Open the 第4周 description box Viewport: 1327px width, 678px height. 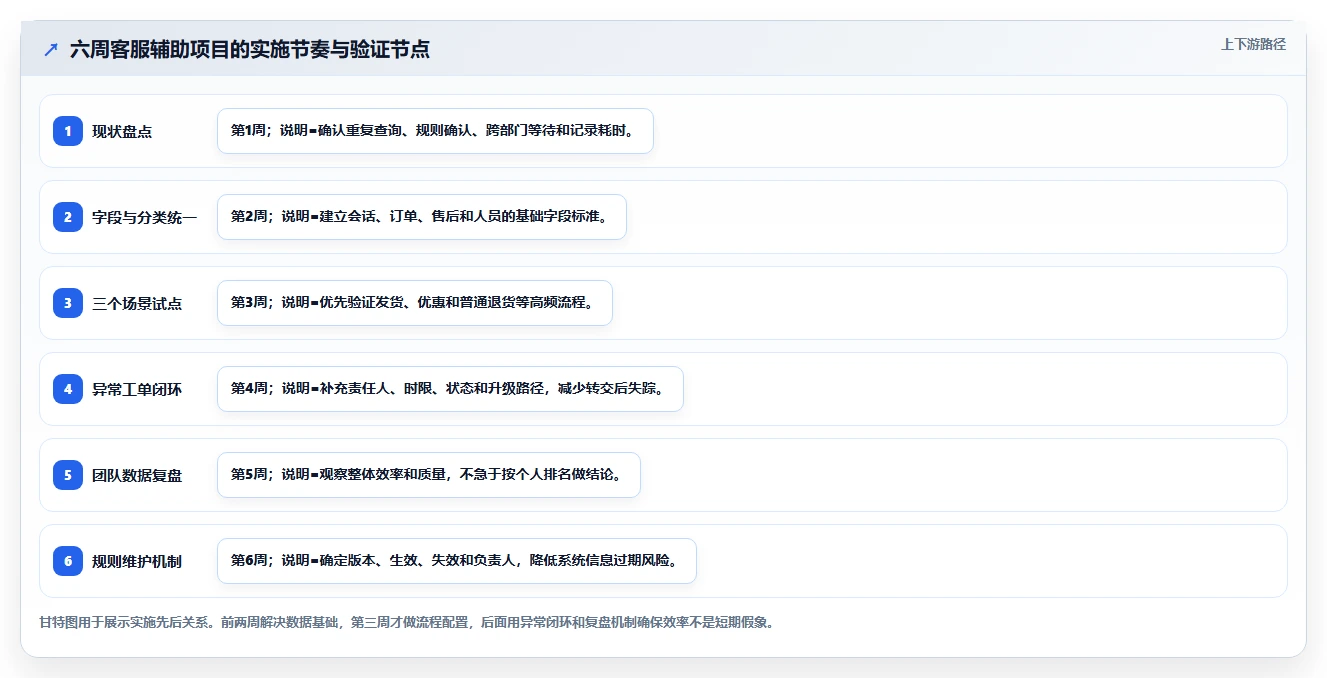point(450,389)
